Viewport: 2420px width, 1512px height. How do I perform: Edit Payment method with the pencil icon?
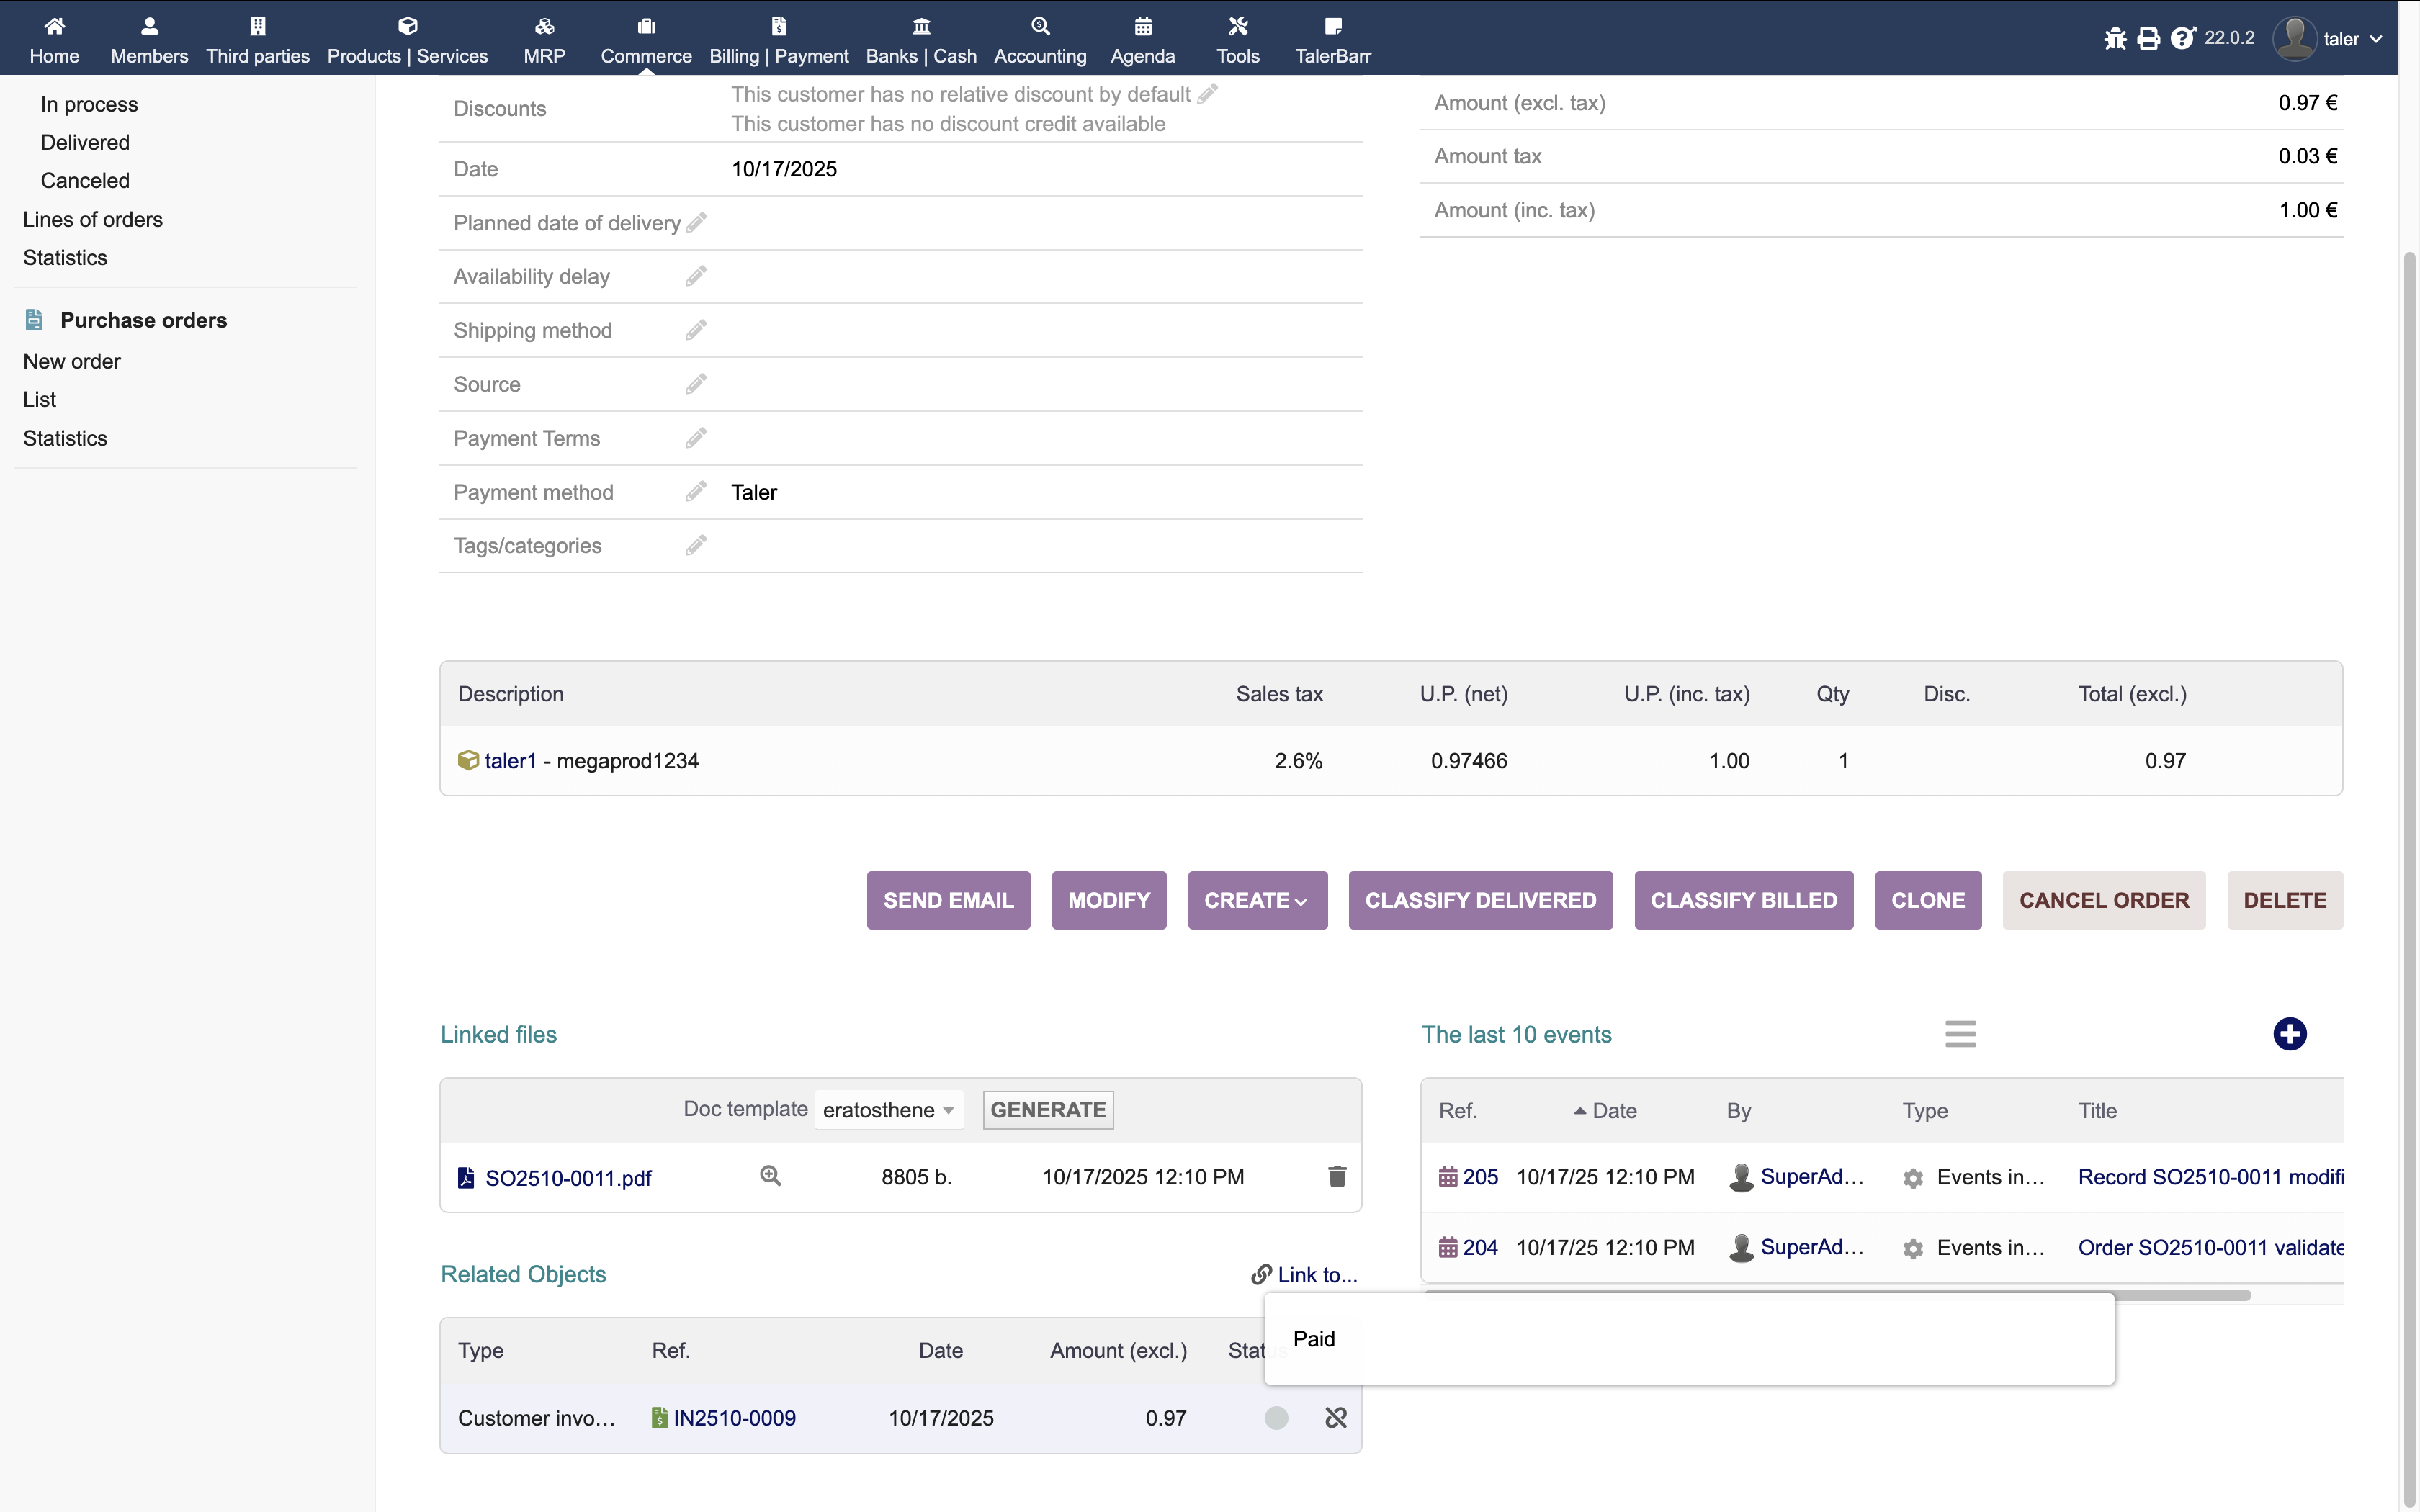click(696, 491)
